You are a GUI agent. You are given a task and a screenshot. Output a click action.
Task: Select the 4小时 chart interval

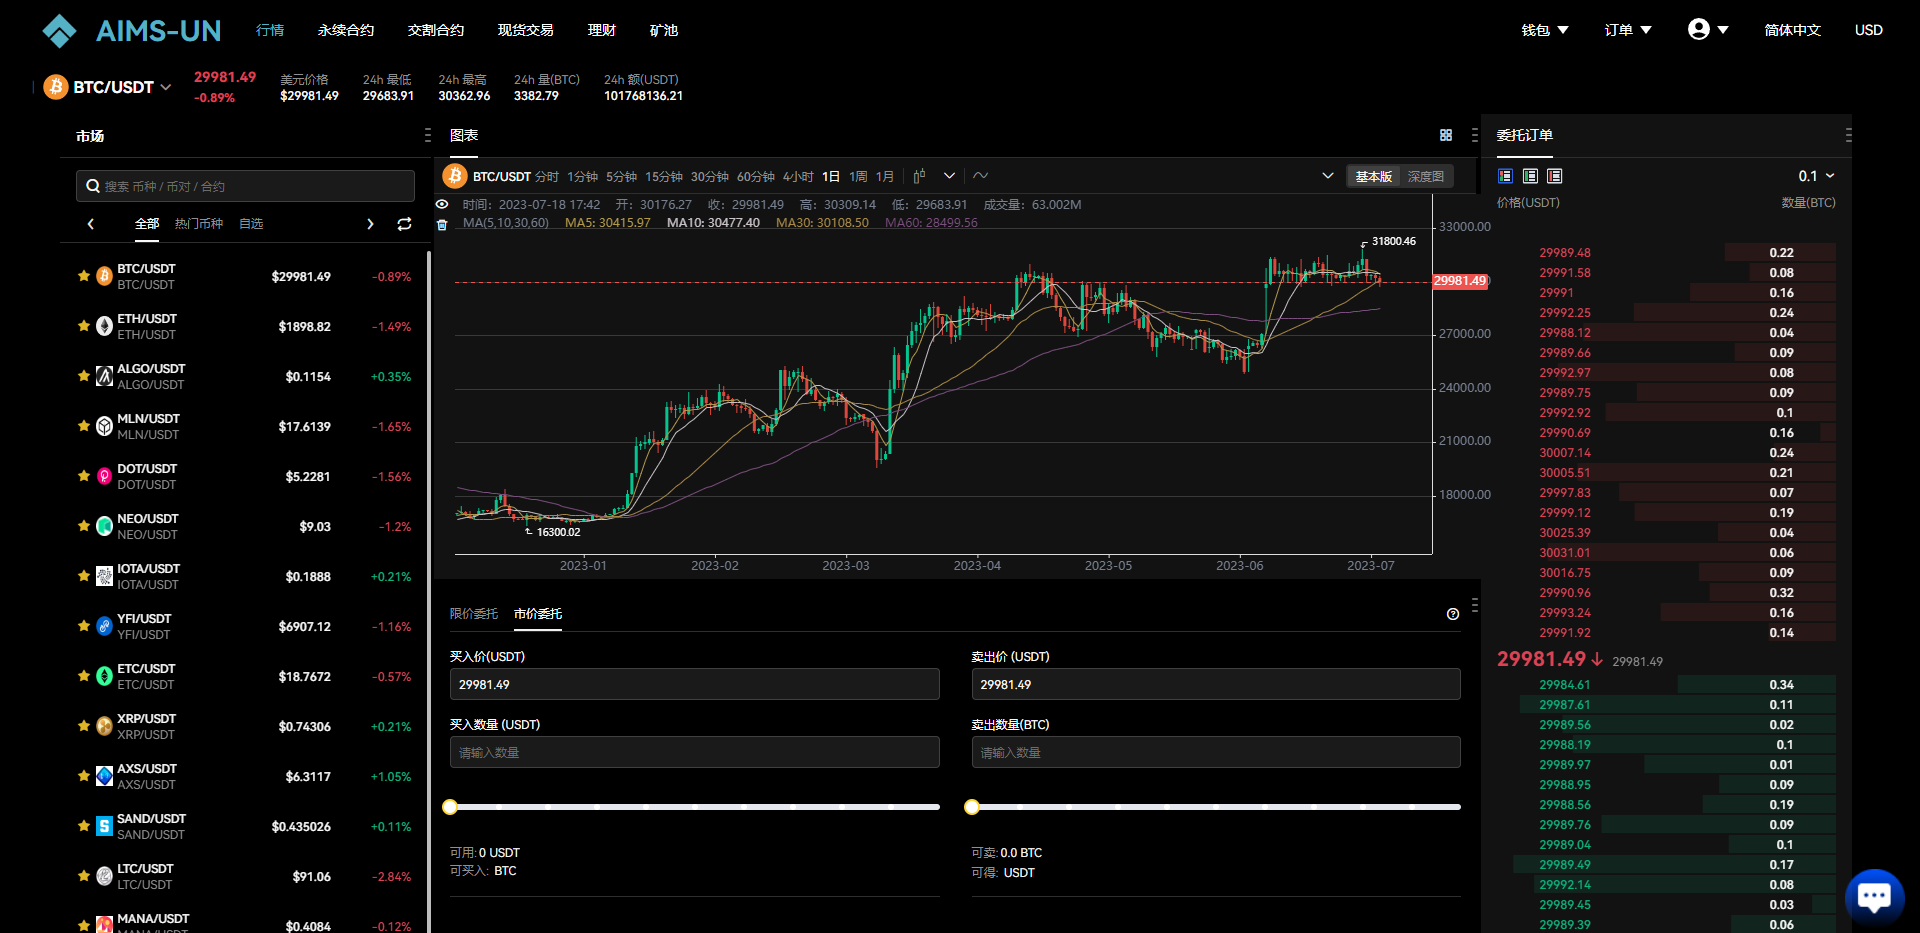(x=797, y=176)
